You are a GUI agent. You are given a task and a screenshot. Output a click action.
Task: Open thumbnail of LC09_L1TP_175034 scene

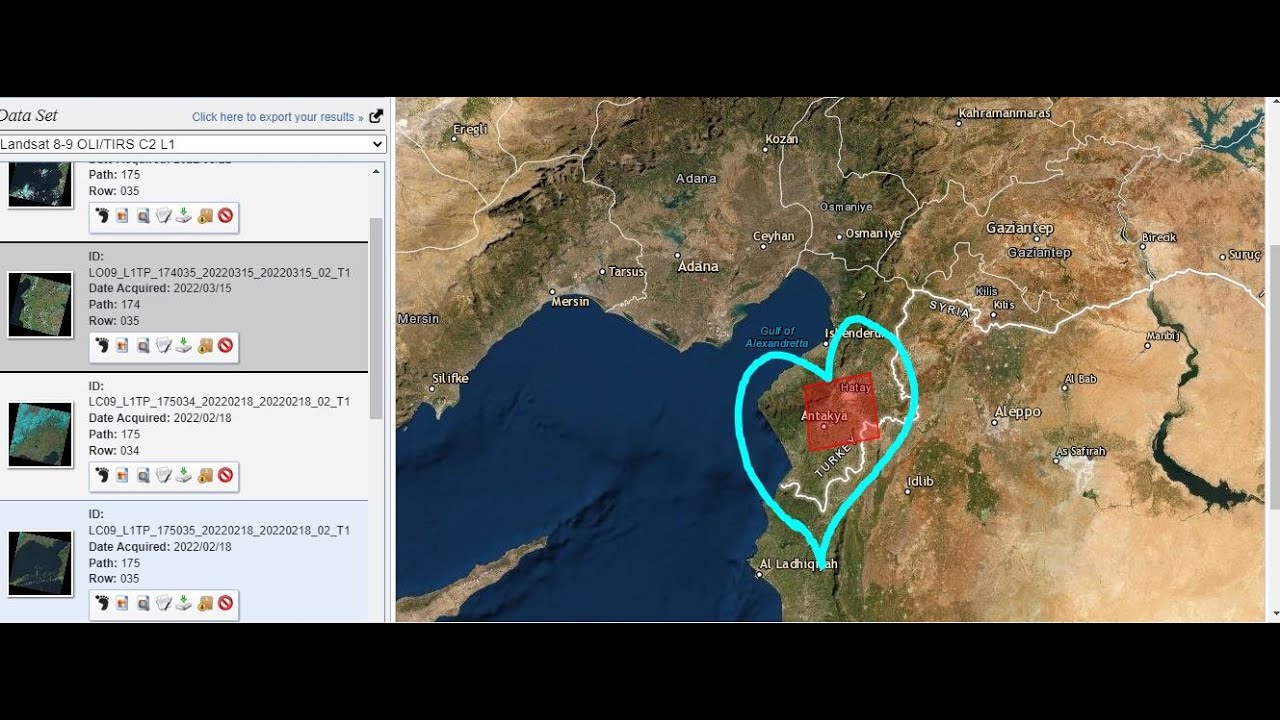40,435
